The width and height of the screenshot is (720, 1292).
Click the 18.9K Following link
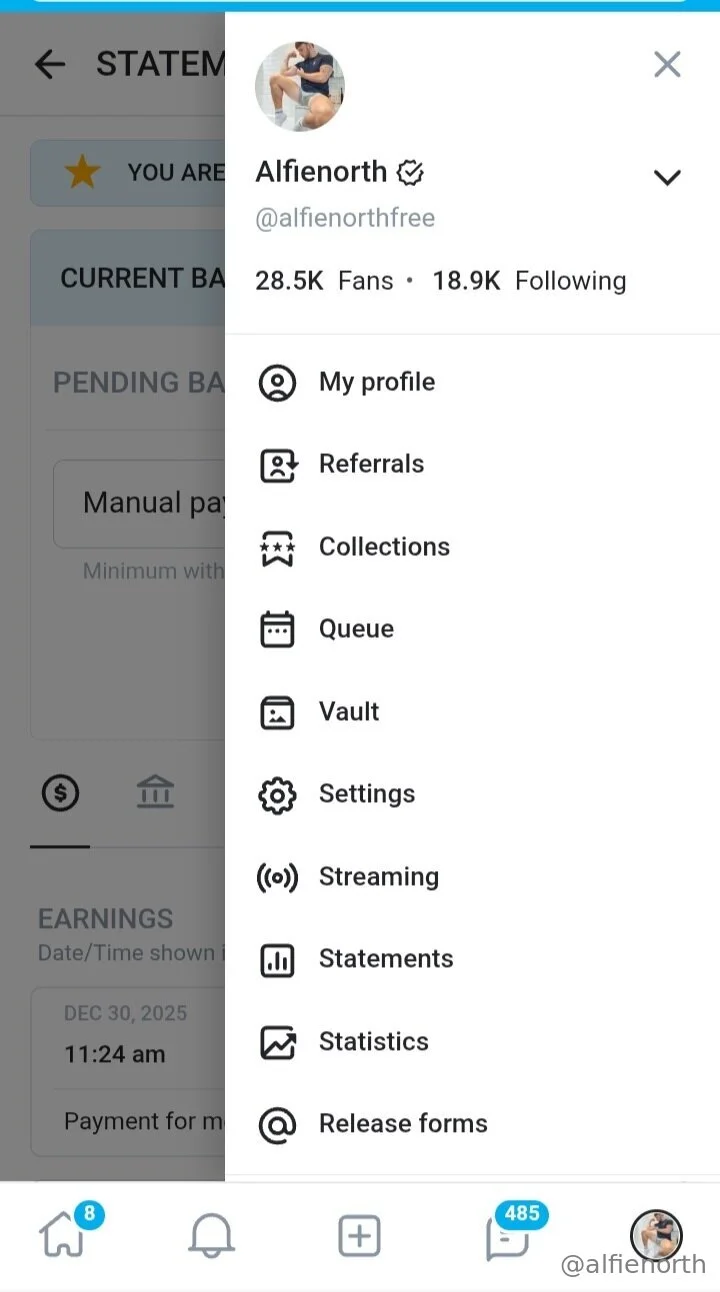click(529, 281)
